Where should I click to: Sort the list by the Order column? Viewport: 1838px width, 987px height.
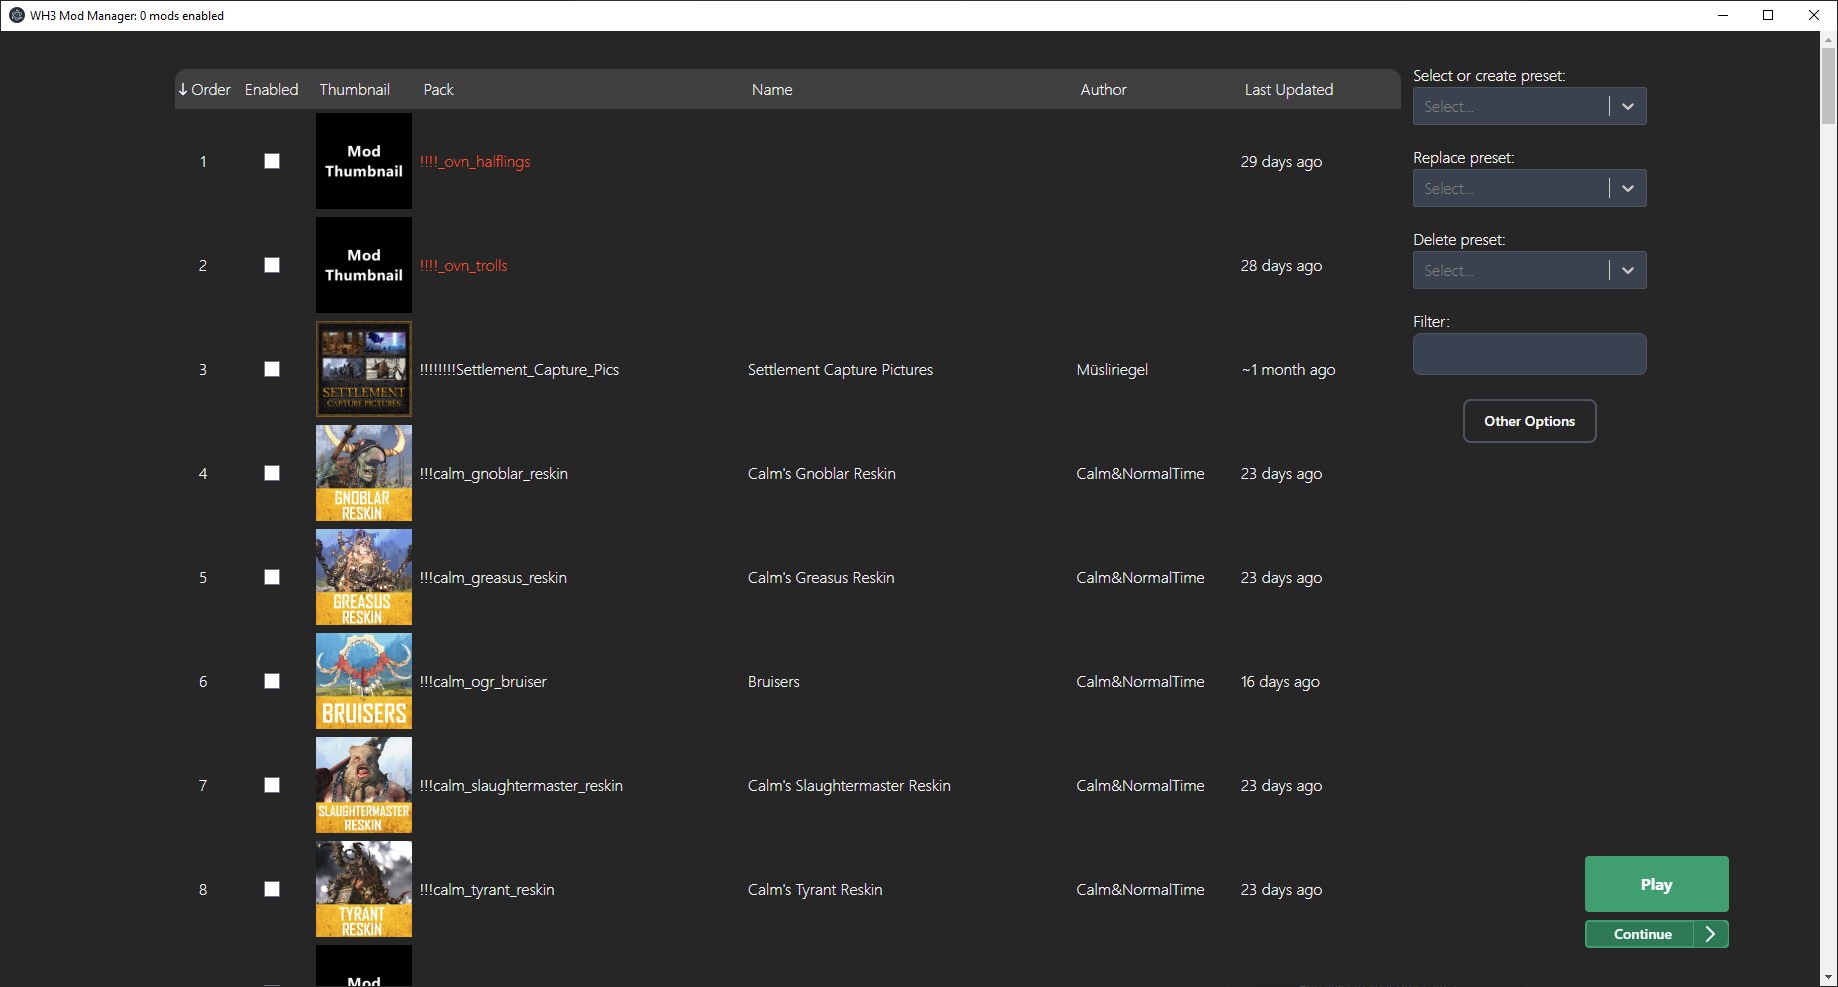coord(204,90)
